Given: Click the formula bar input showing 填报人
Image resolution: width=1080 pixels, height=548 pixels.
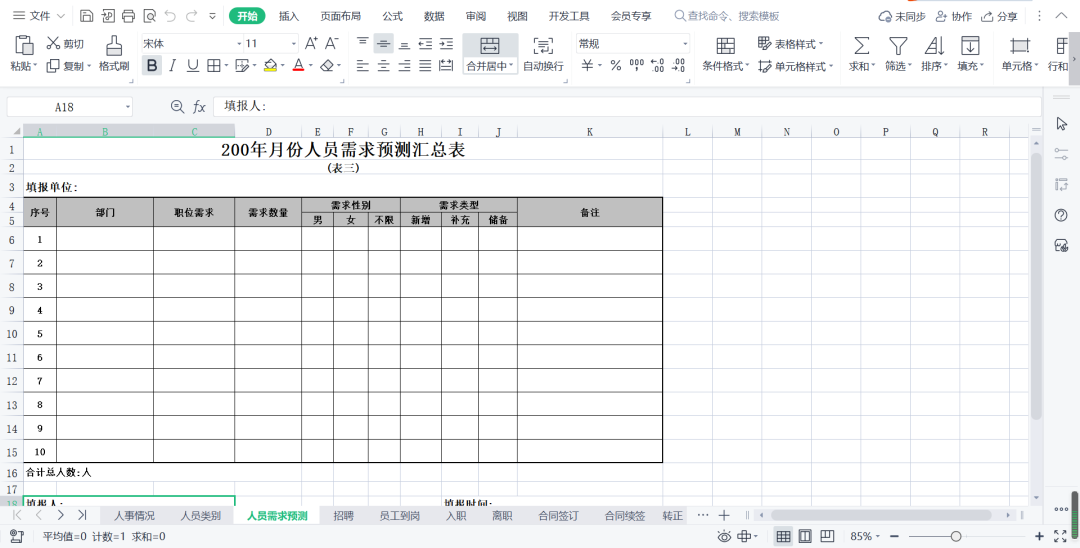Looking at the screenshot, I should tap(627, 107).
